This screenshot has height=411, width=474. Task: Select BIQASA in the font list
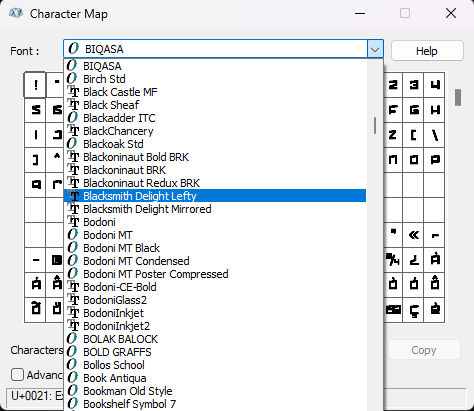(x=215, y=66)
